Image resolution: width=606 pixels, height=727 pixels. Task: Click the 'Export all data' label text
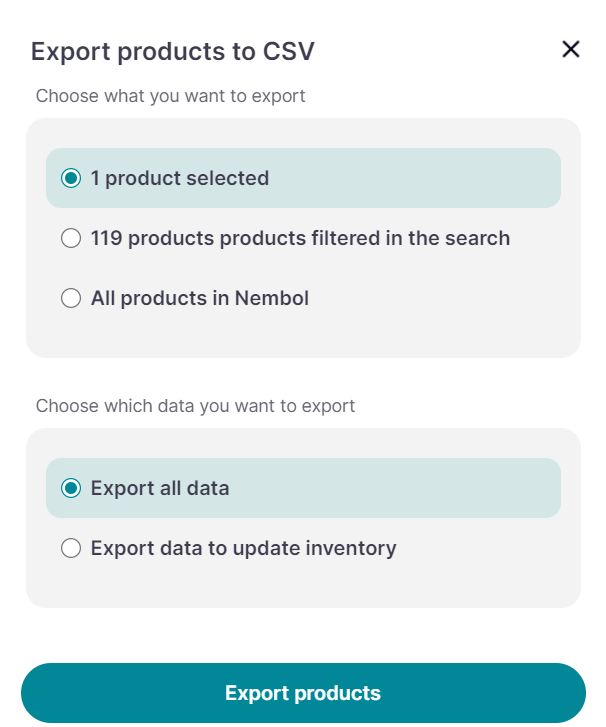point(160,489)
